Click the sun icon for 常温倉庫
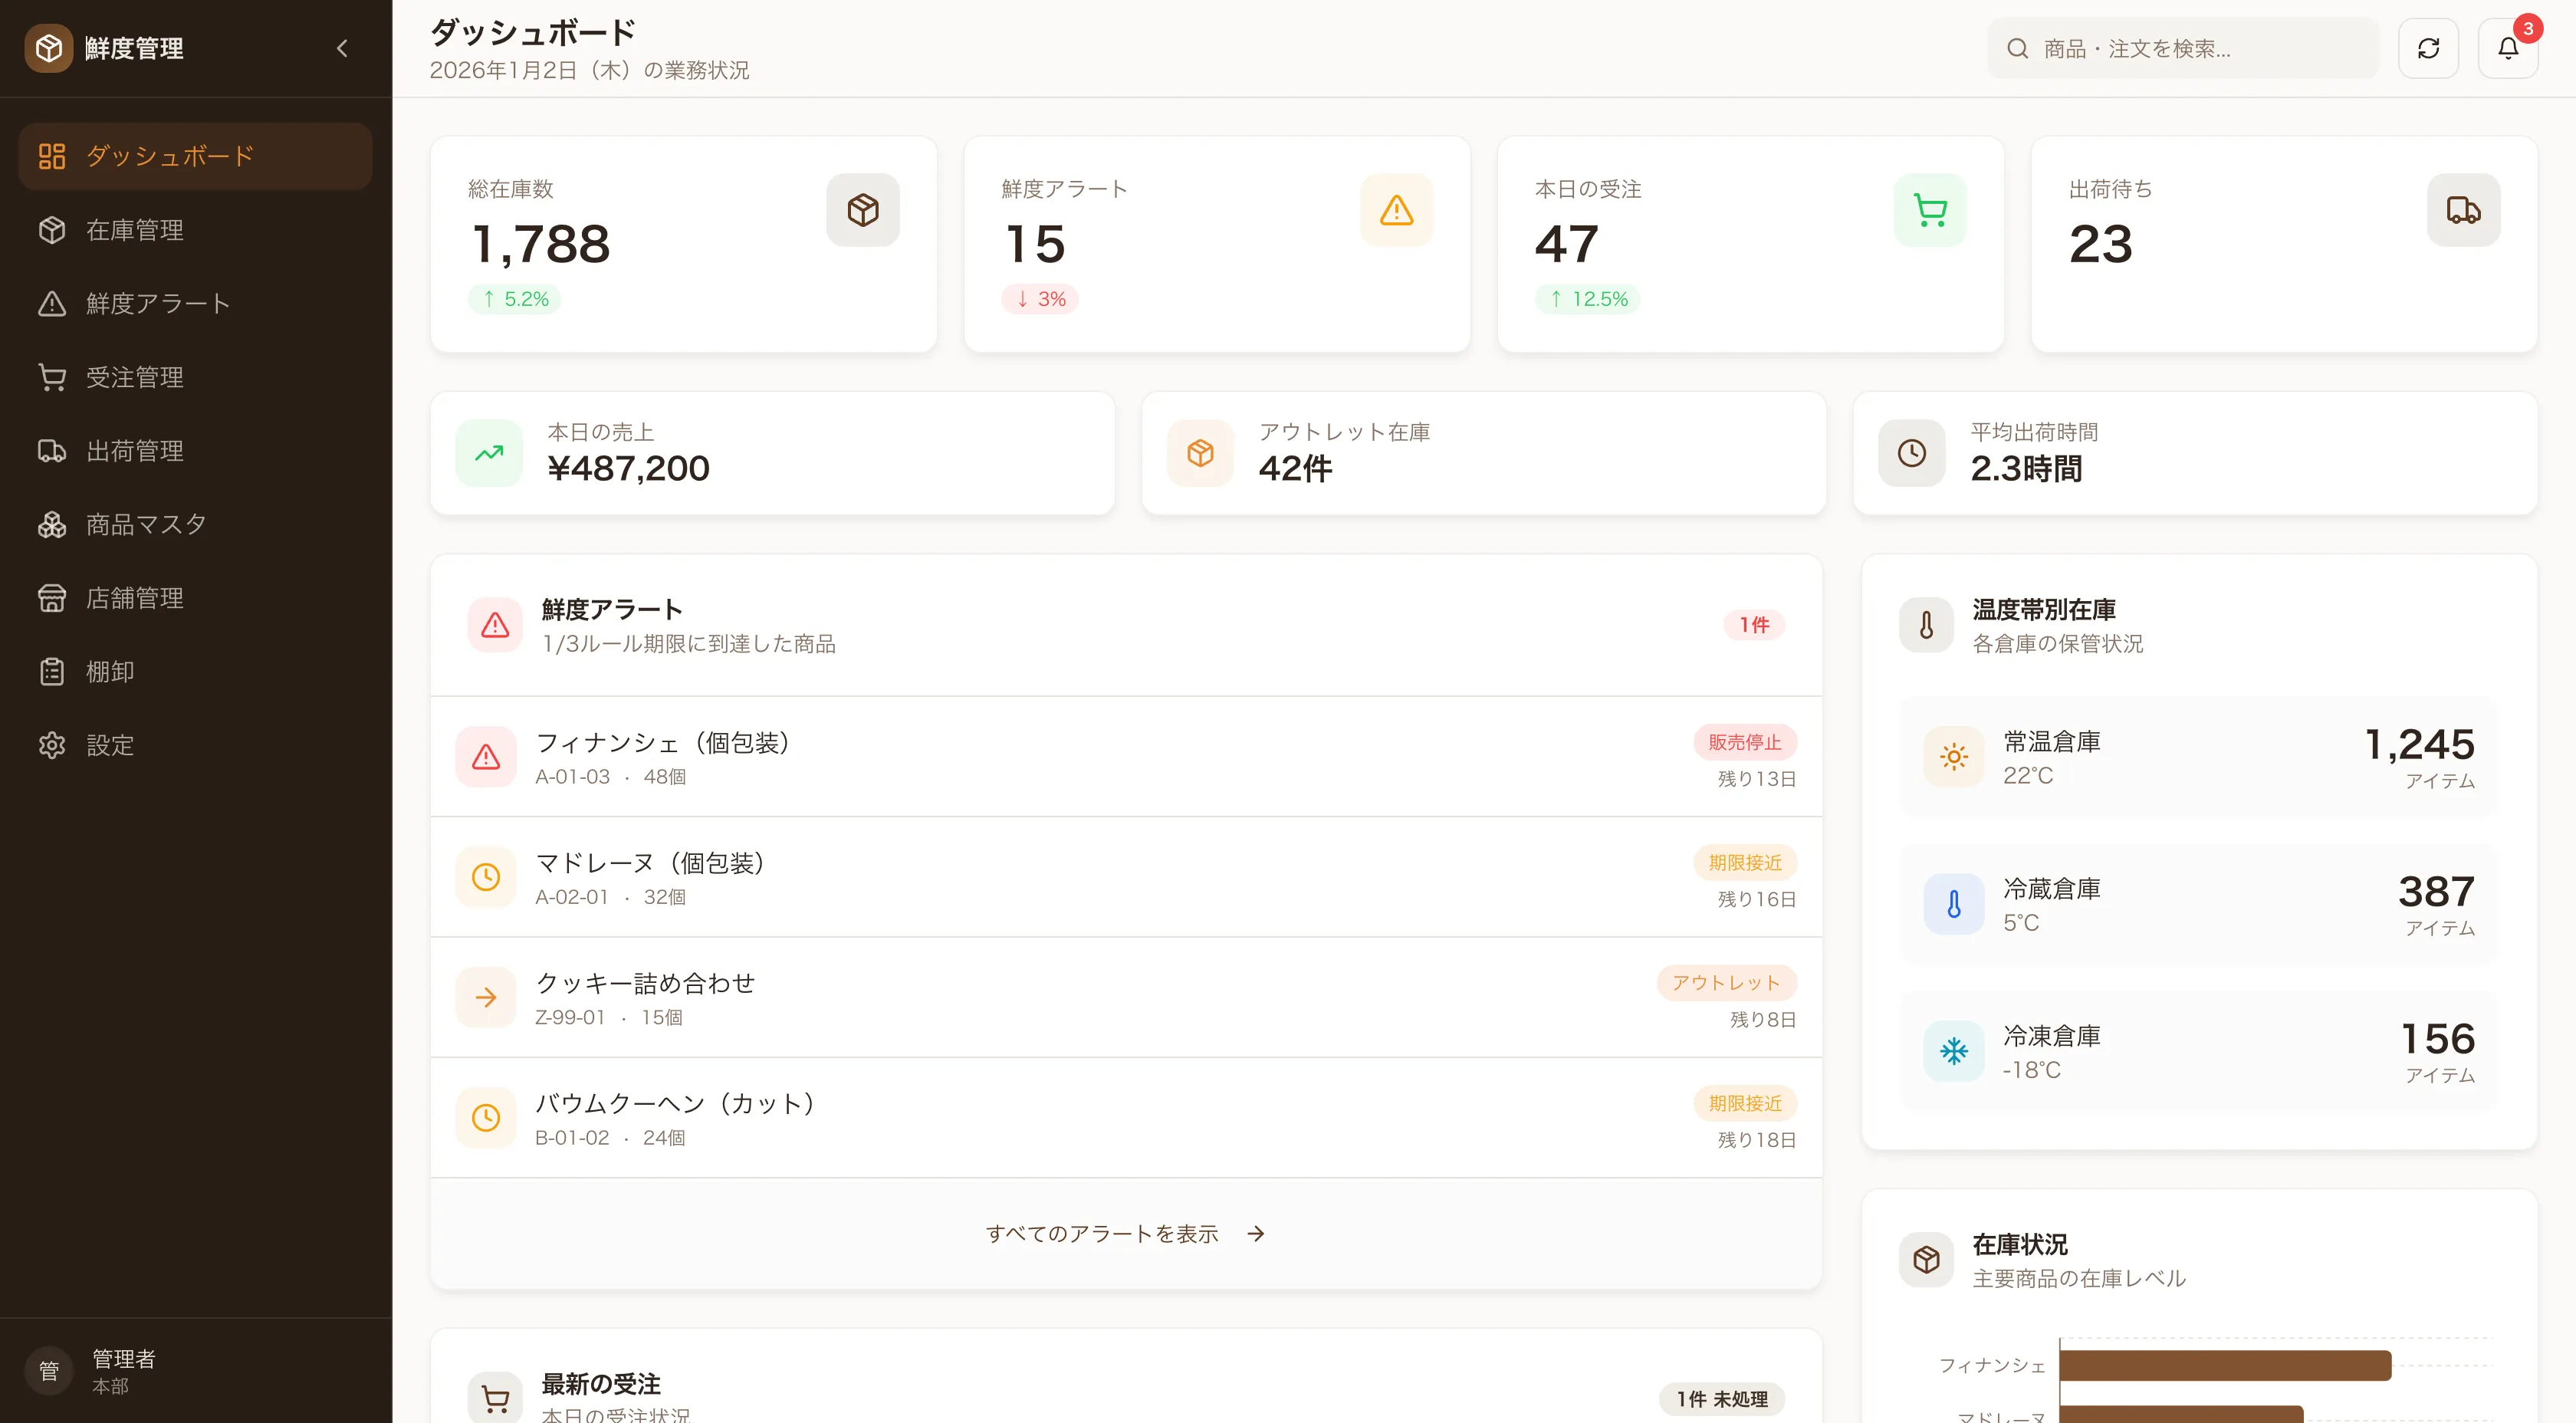This screenshot has width=2576, height=1423. pyautogui.click(x=1953, y=757)
